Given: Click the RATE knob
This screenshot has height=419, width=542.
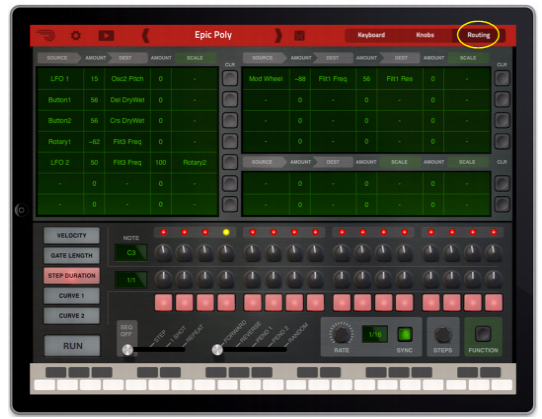Looking at the screenshot, I should (x=342, y=334).
